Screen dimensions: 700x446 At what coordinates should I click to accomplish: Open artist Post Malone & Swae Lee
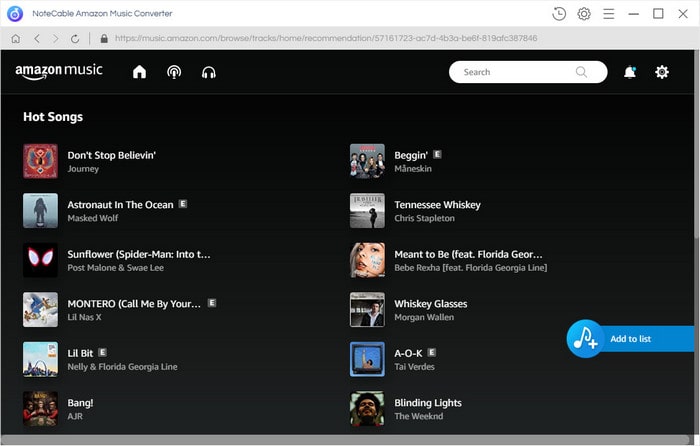(x=116, y=267)
